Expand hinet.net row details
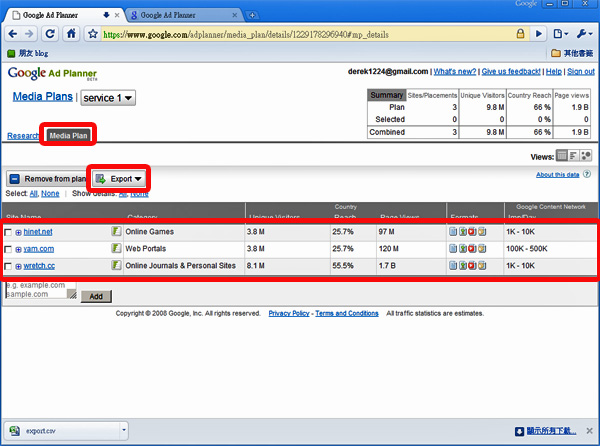 [18, 232]
